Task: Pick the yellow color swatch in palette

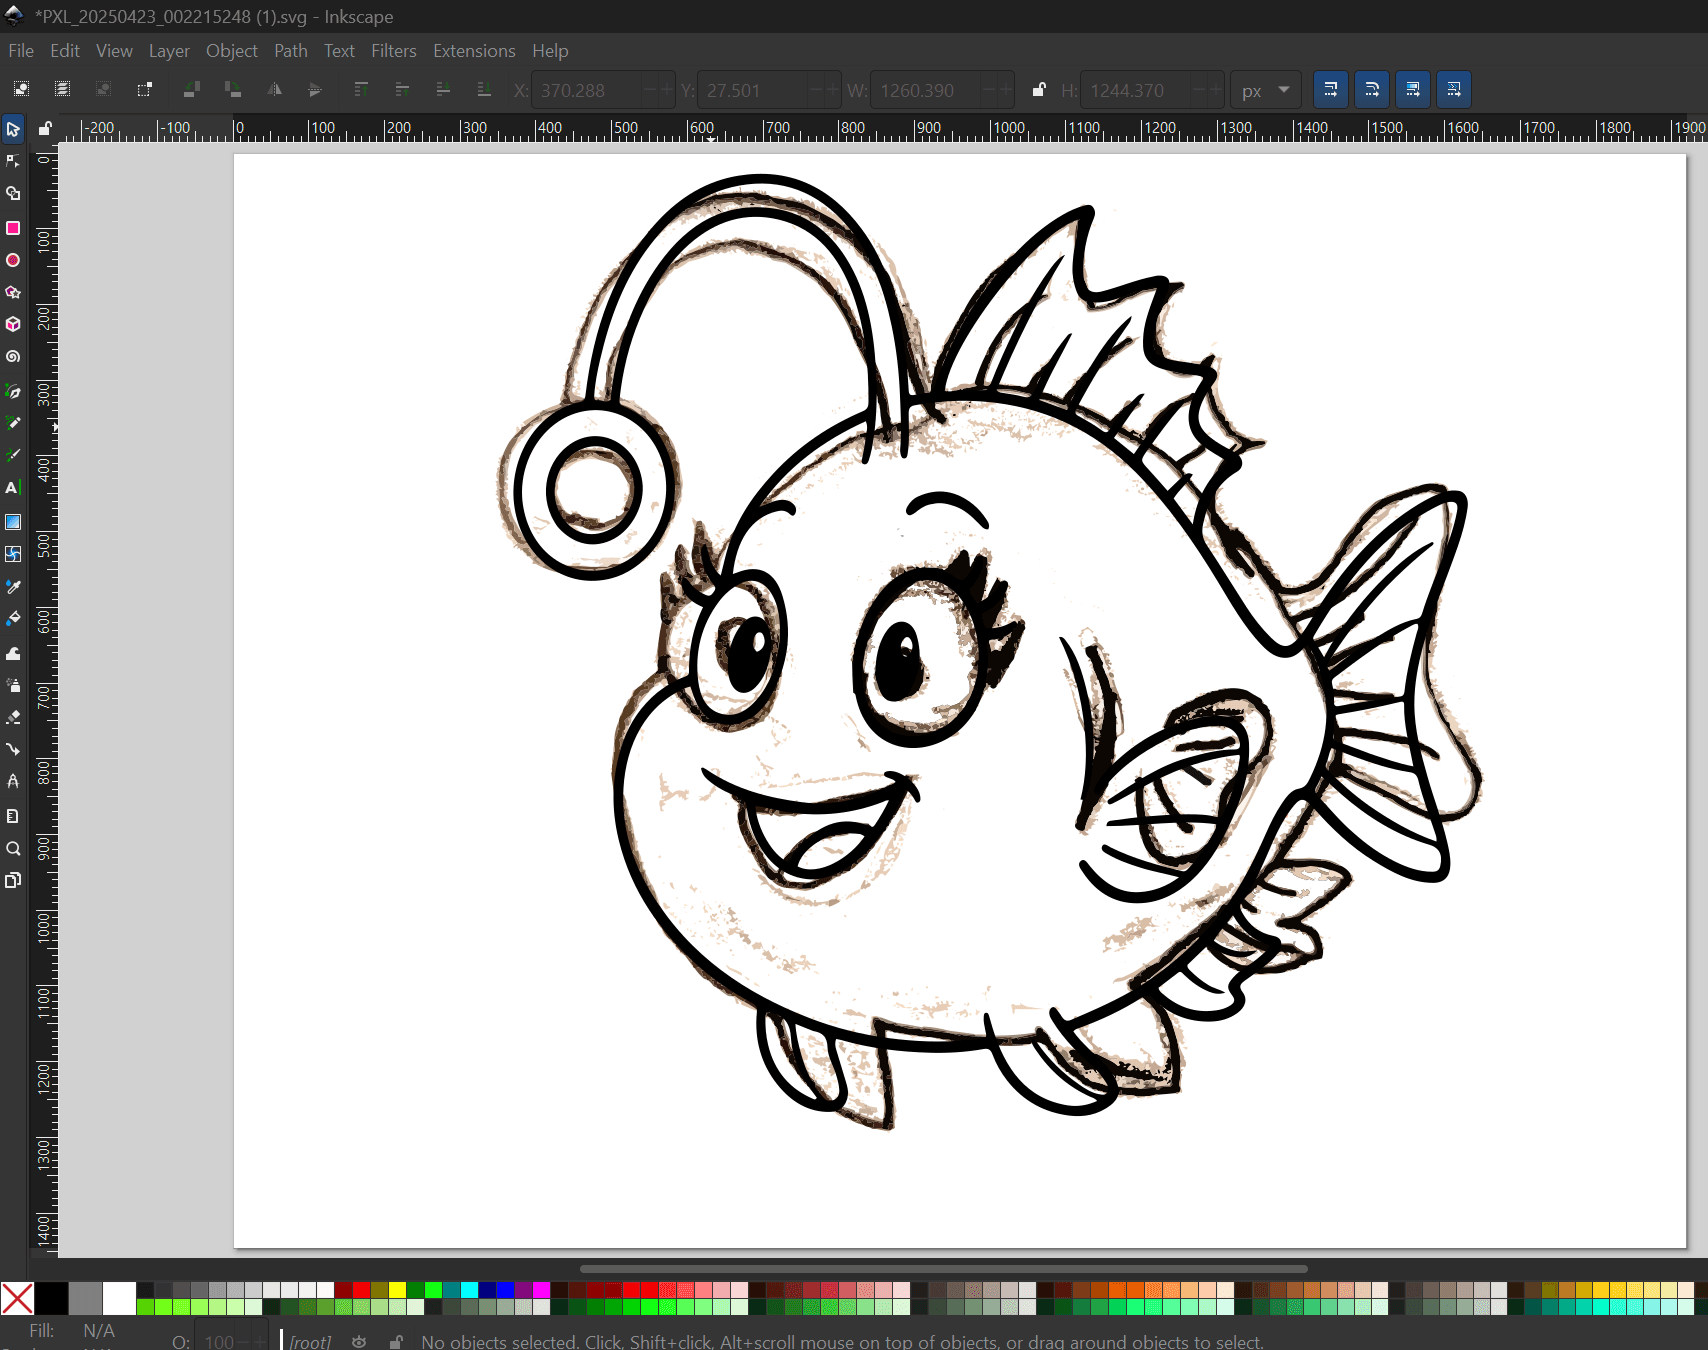Action: [x=397, y=1290]
